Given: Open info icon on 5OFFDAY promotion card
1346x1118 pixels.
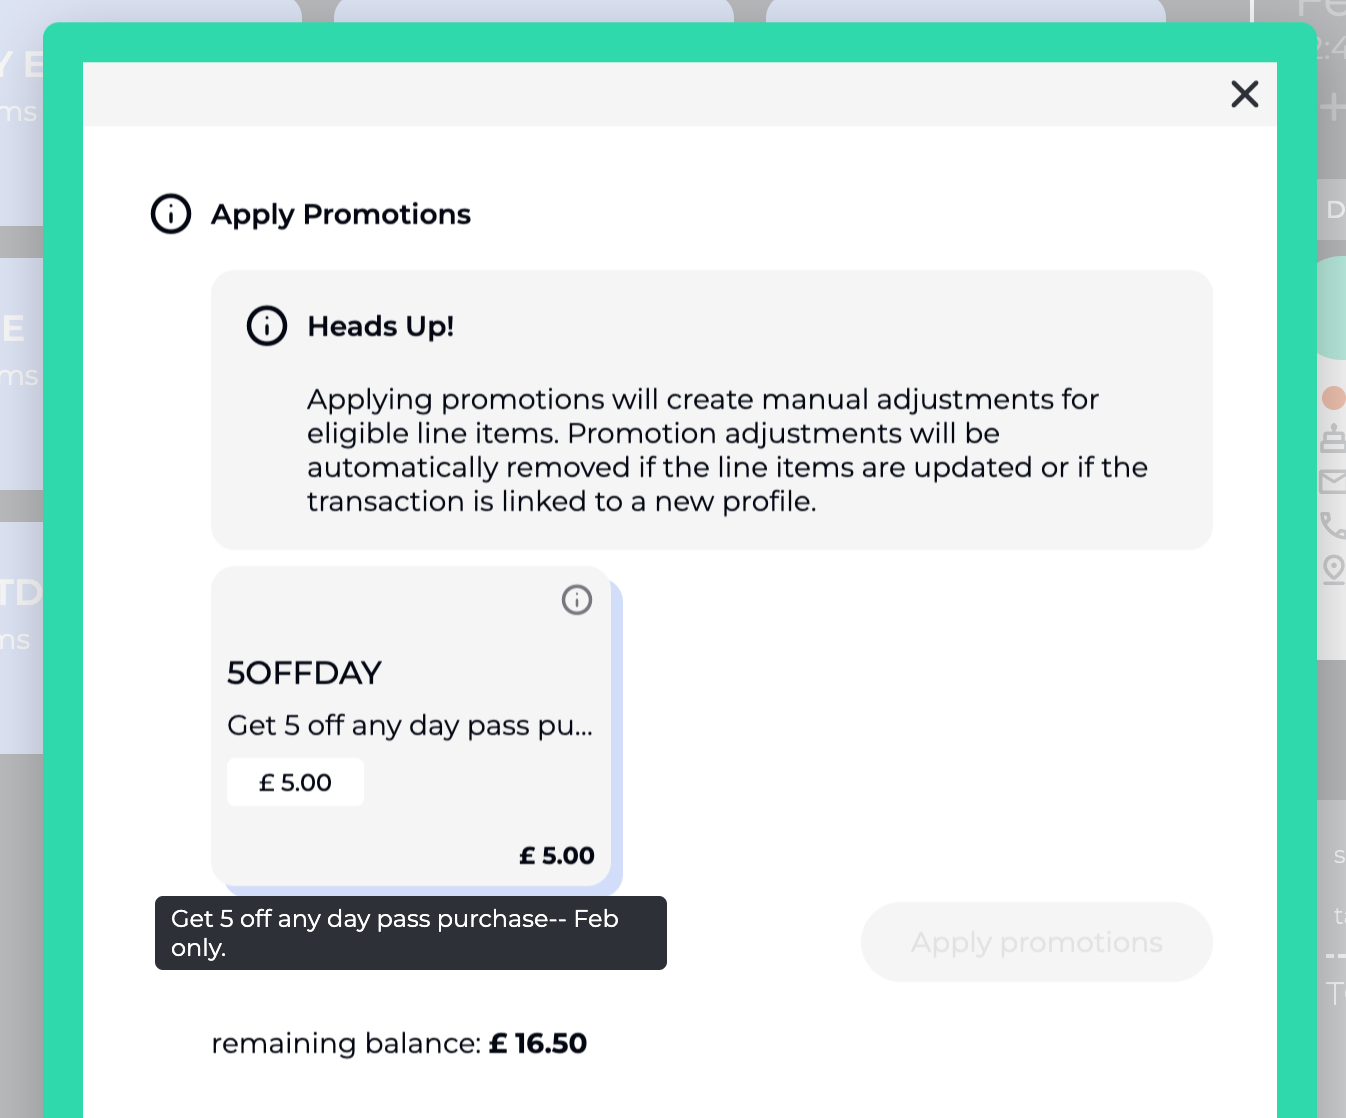Looking at the screenshot, I should (x=577, y=600).
